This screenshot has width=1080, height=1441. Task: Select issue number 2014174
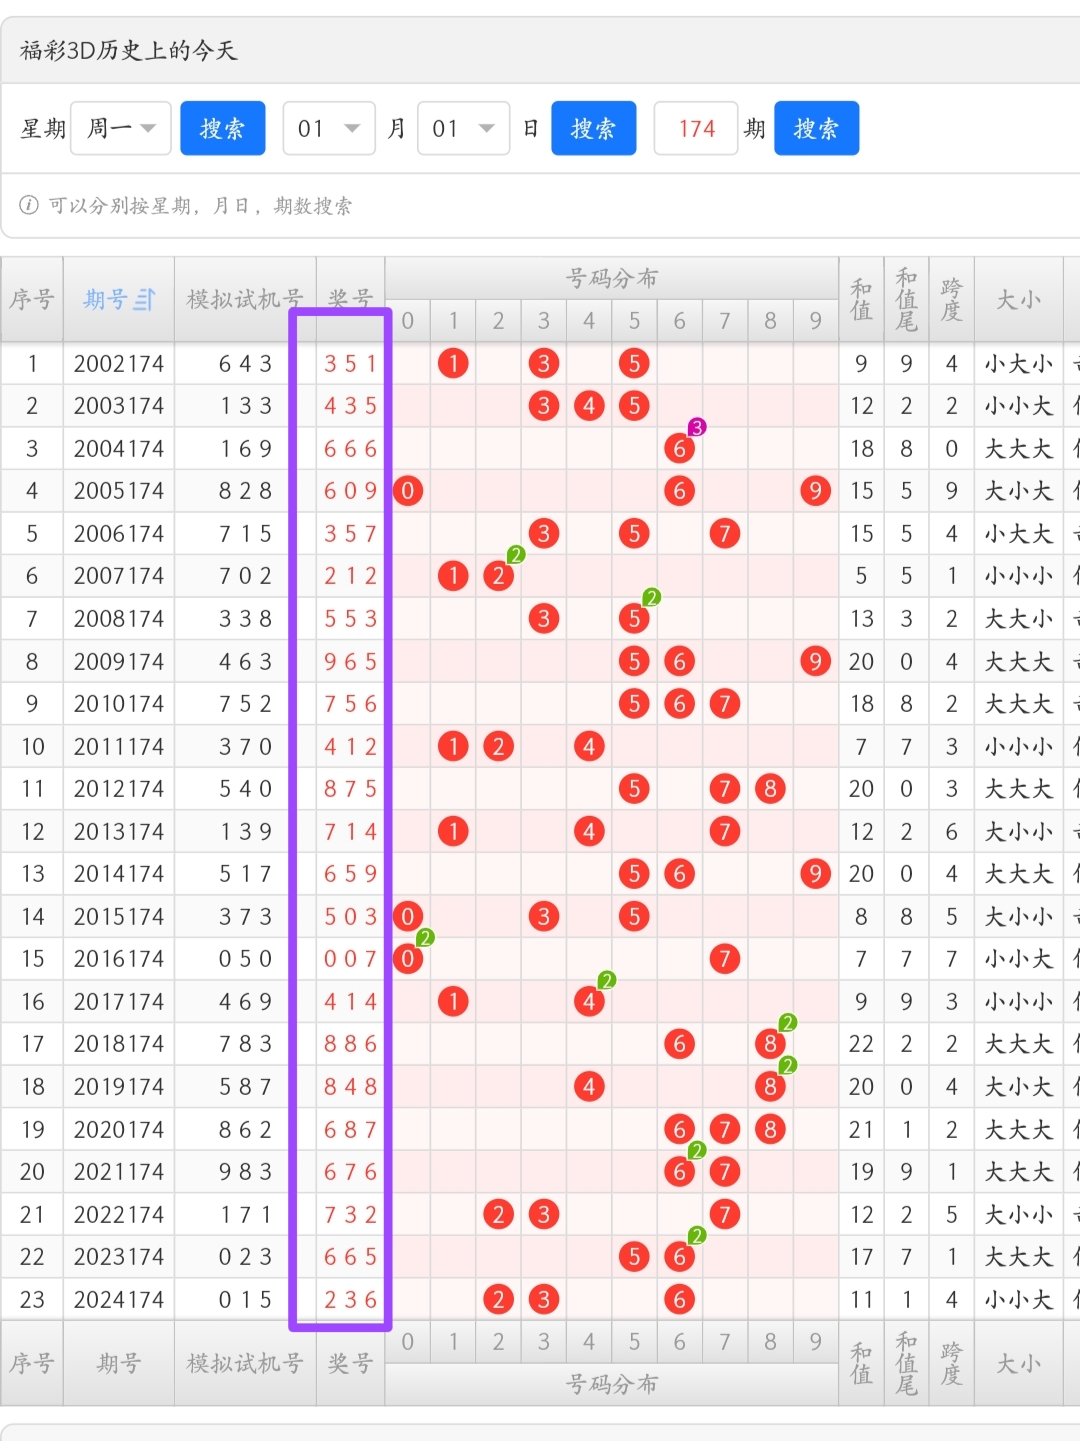click(119, 874)
